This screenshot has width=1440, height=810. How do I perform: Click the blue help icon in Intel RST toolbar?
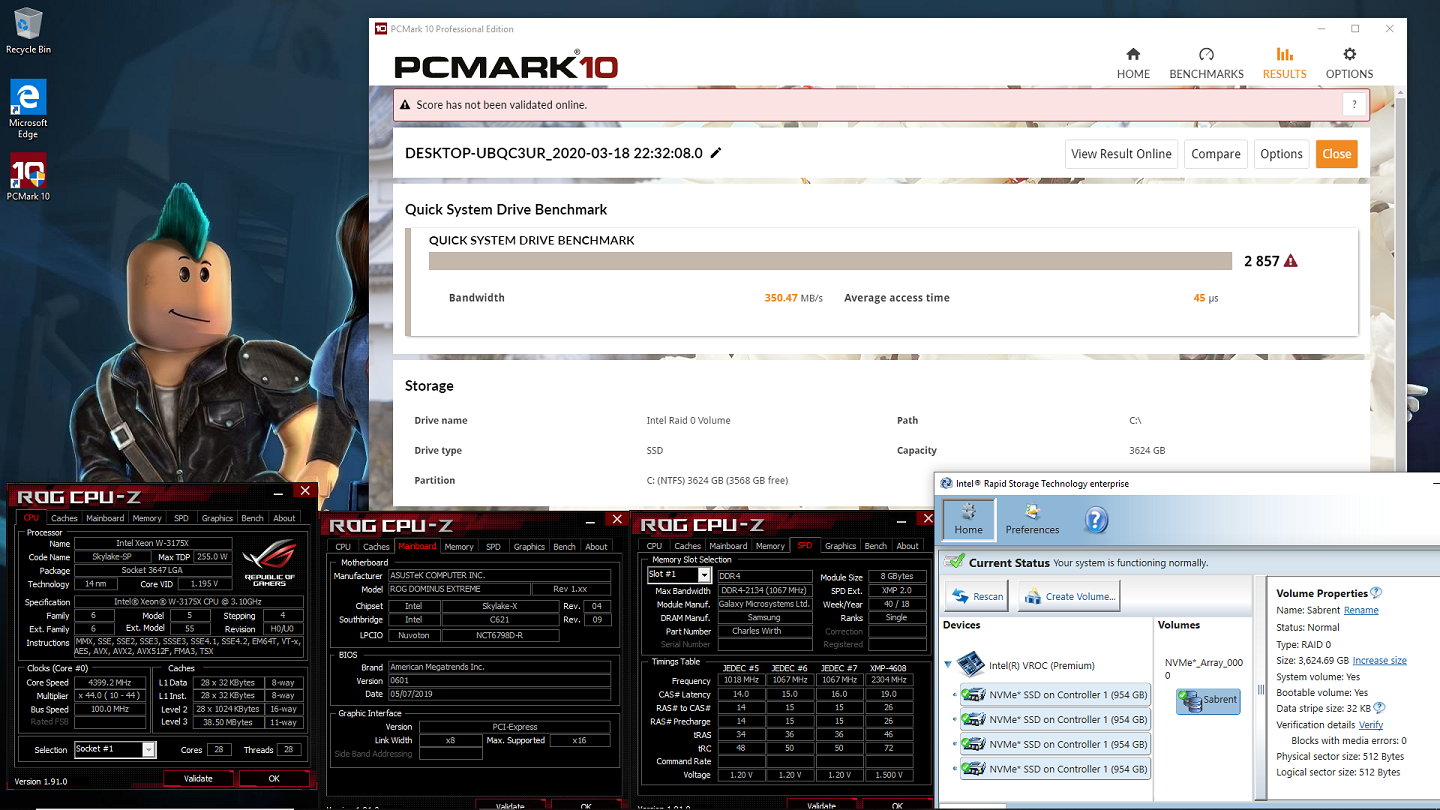point(1096,520)
